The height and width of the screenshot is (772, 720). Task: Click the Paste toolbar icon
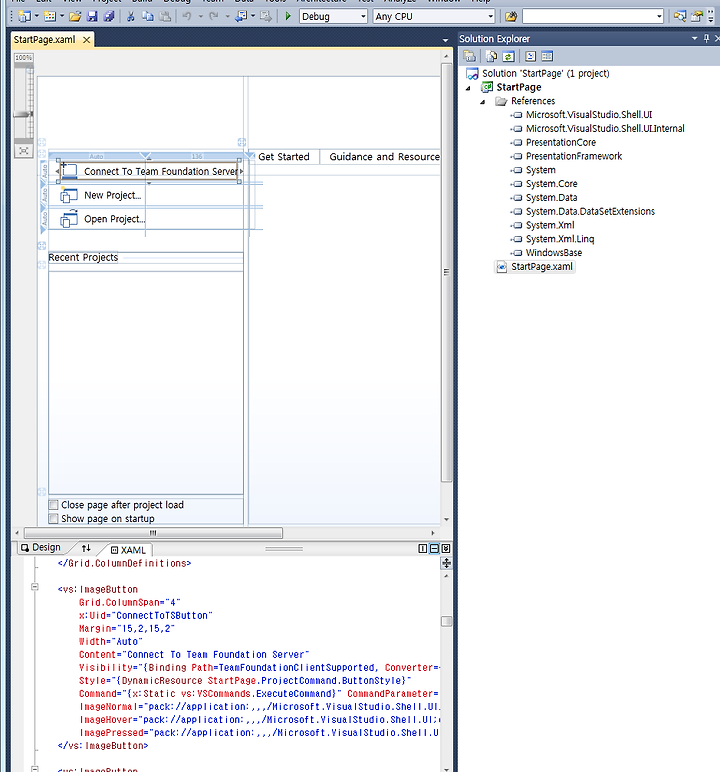tap(165, 16)
